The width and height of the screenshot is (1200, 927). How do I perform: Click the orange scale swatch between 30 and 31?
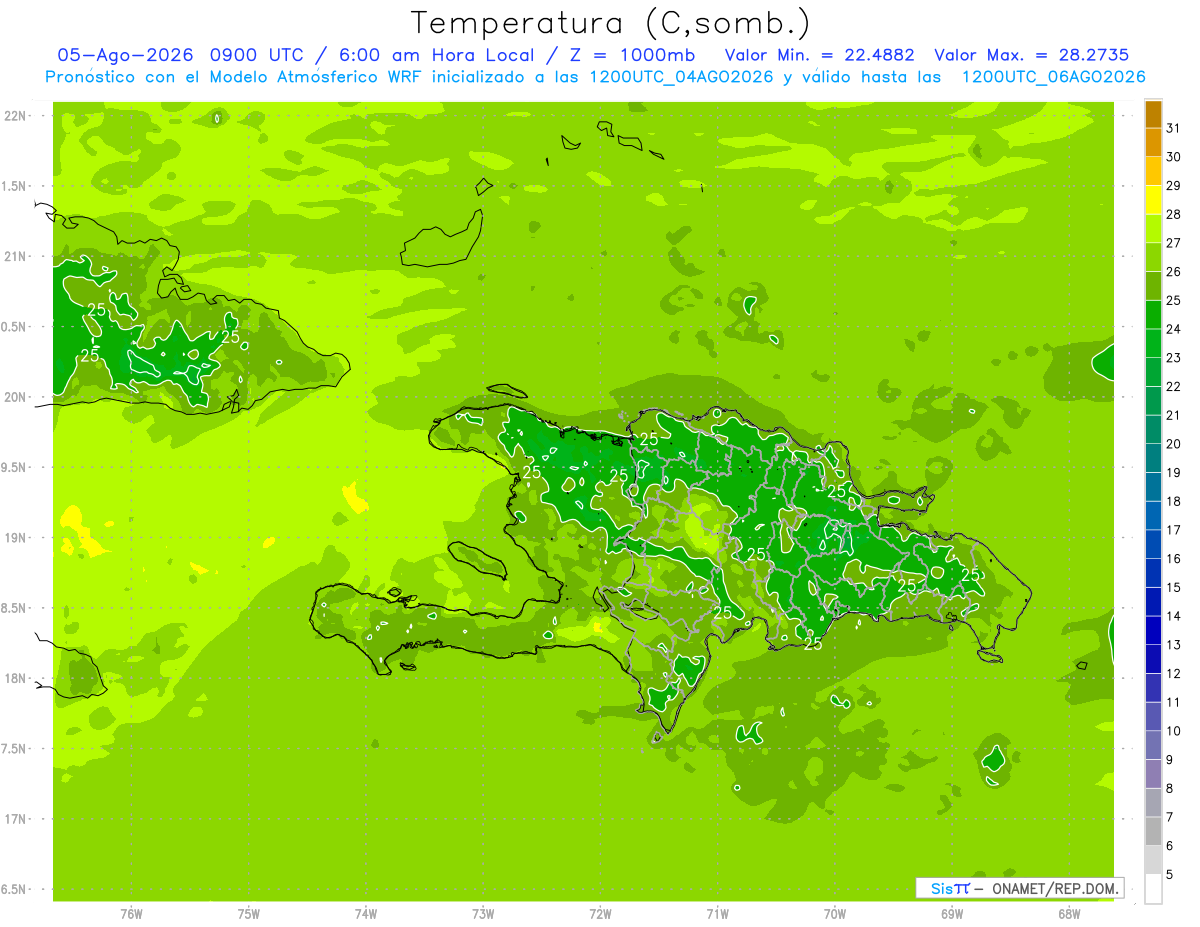pos(1153,143)
